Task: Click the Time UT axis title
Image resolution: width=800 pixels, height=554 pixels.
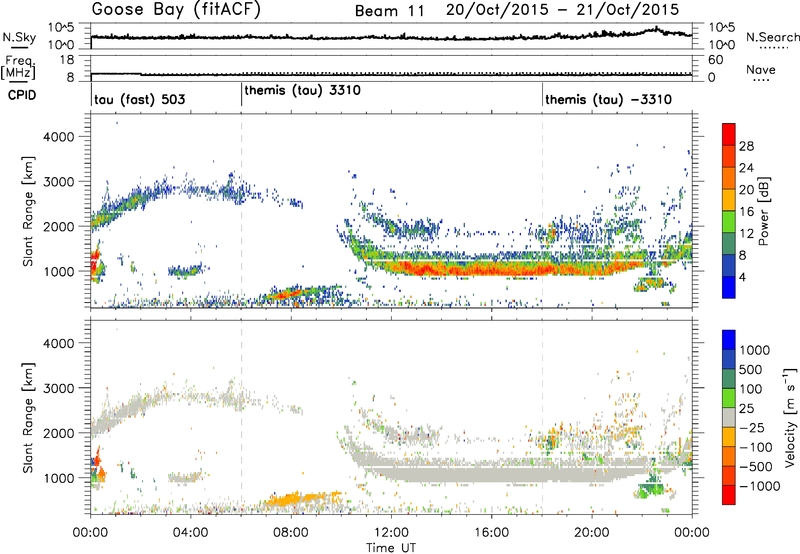Action: pos(391,548)
